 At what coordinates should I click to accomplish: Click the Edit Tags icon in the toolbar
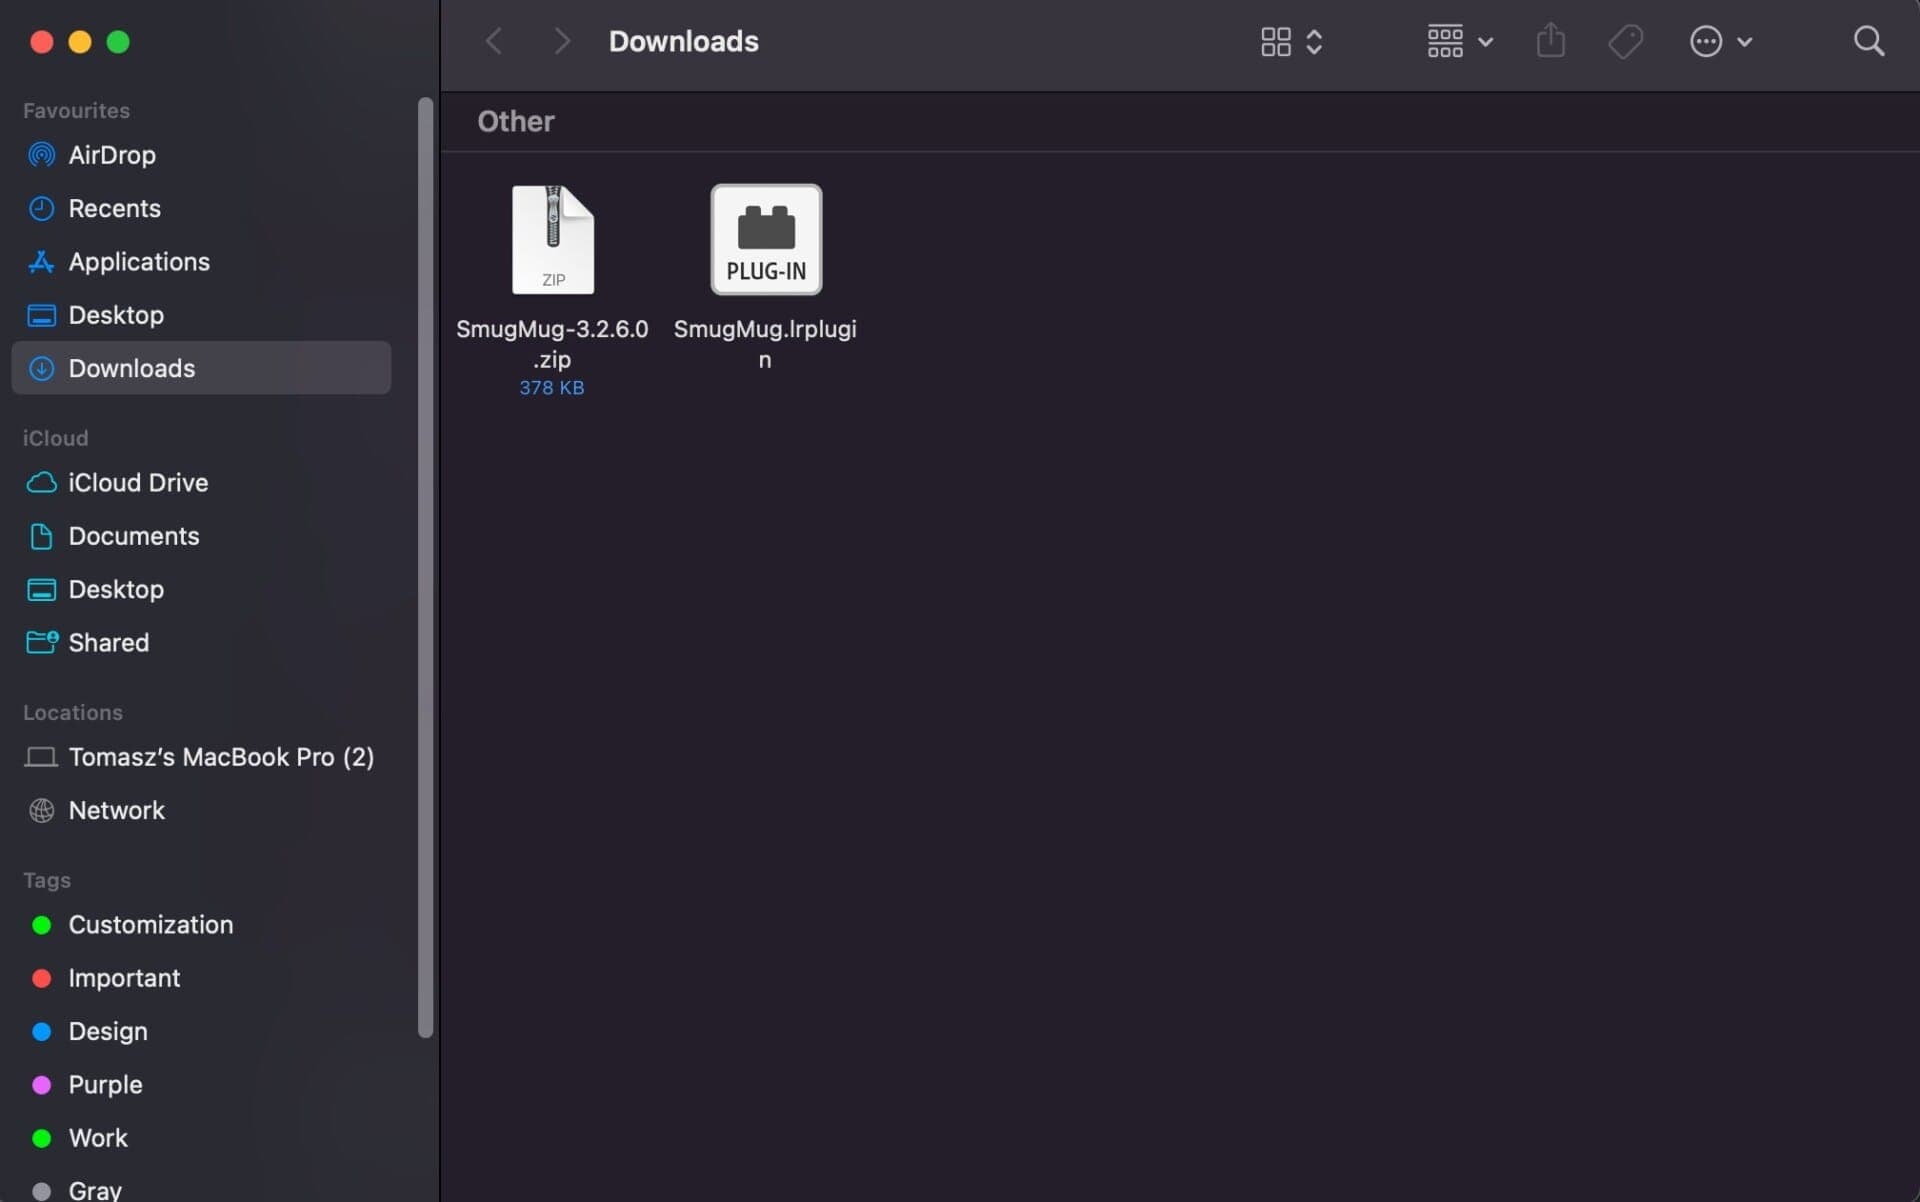pyautogui.click(x=1624, y=41)
